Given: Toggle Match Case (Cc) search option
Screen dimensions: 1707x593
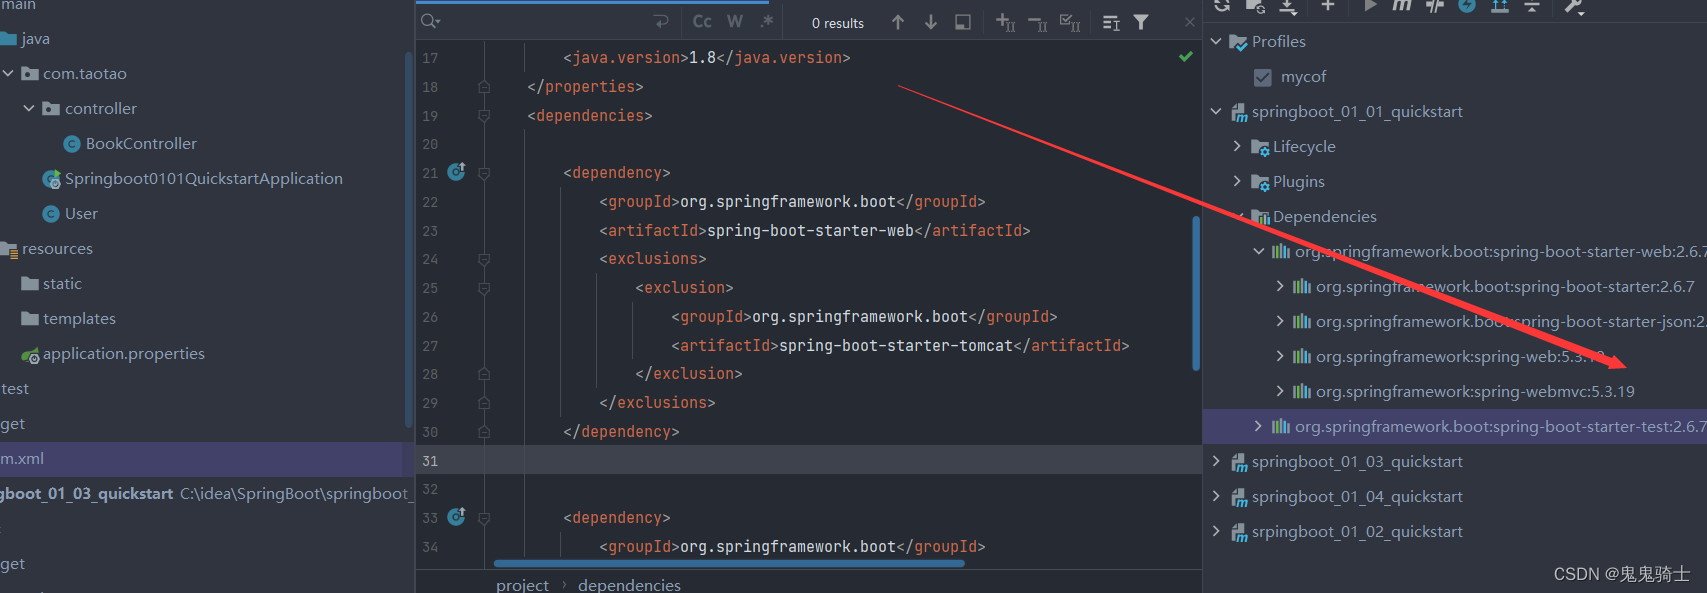Looking at the screenshot, I should pos(702,22).
